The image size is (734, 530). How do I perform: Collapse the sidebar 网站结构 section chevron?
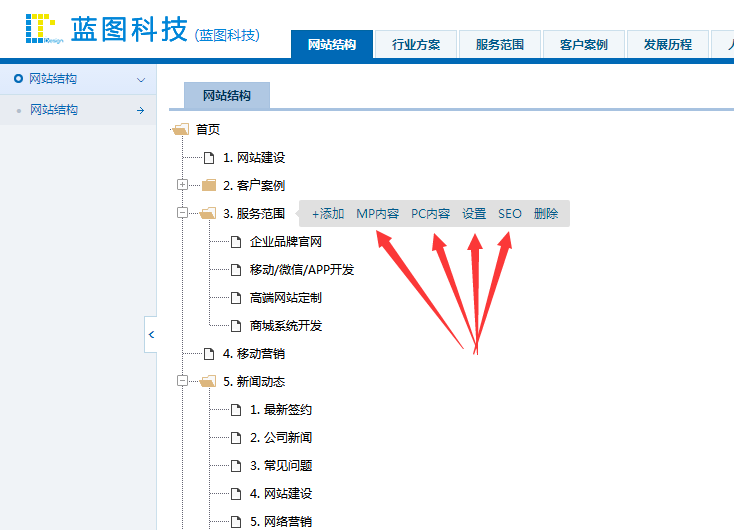coord(140,80)
